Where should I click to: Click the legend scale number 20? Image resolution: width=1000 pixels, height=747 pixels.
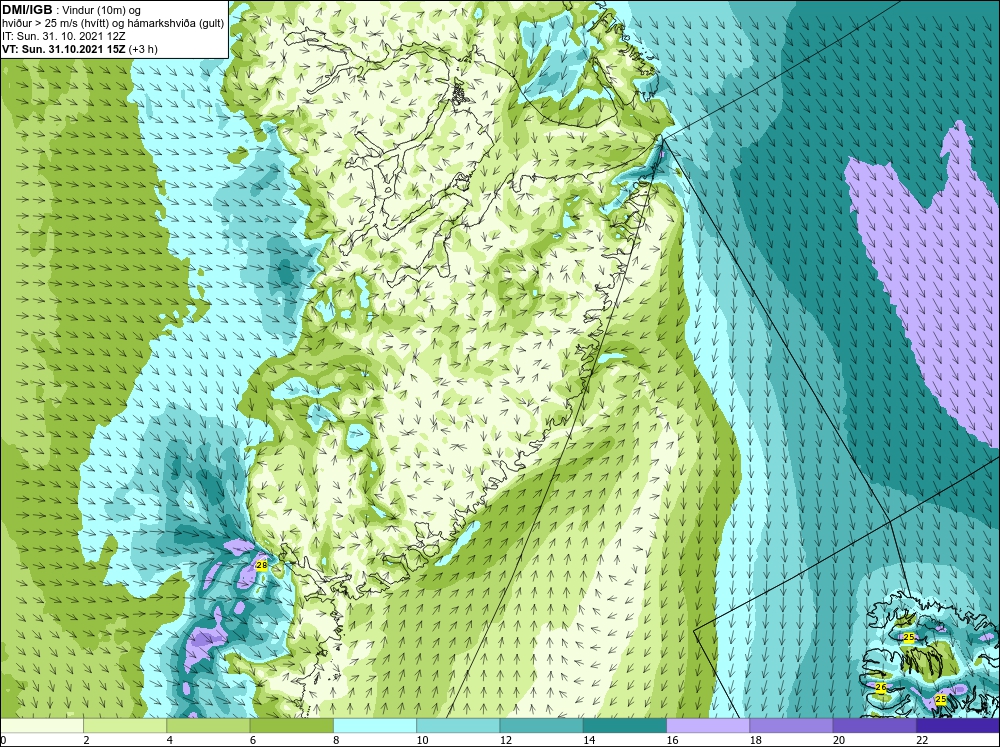click(x=839, y=740)
